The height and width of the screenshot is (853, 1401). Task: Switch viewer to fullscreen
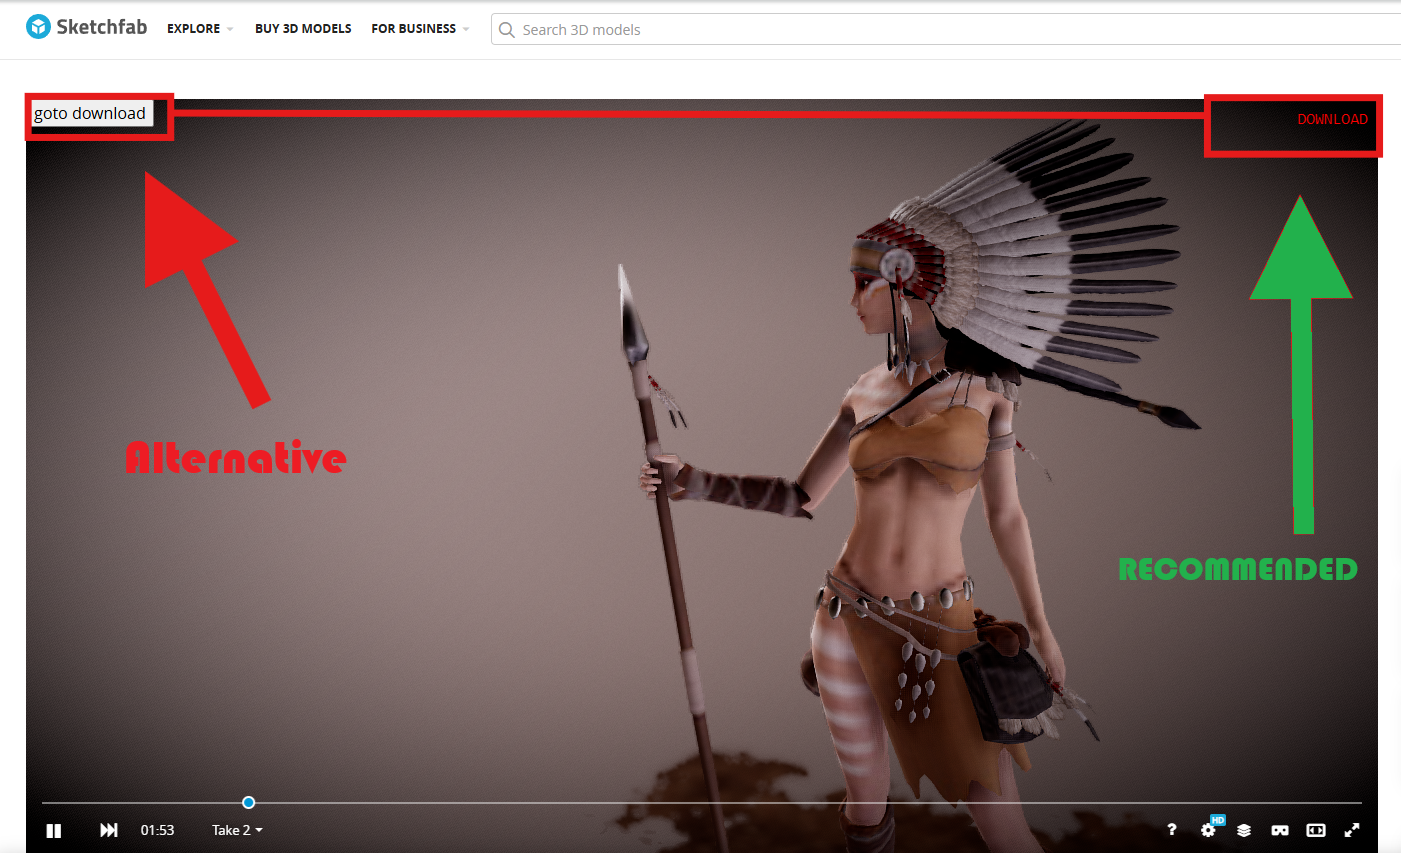click(1352, 830)
